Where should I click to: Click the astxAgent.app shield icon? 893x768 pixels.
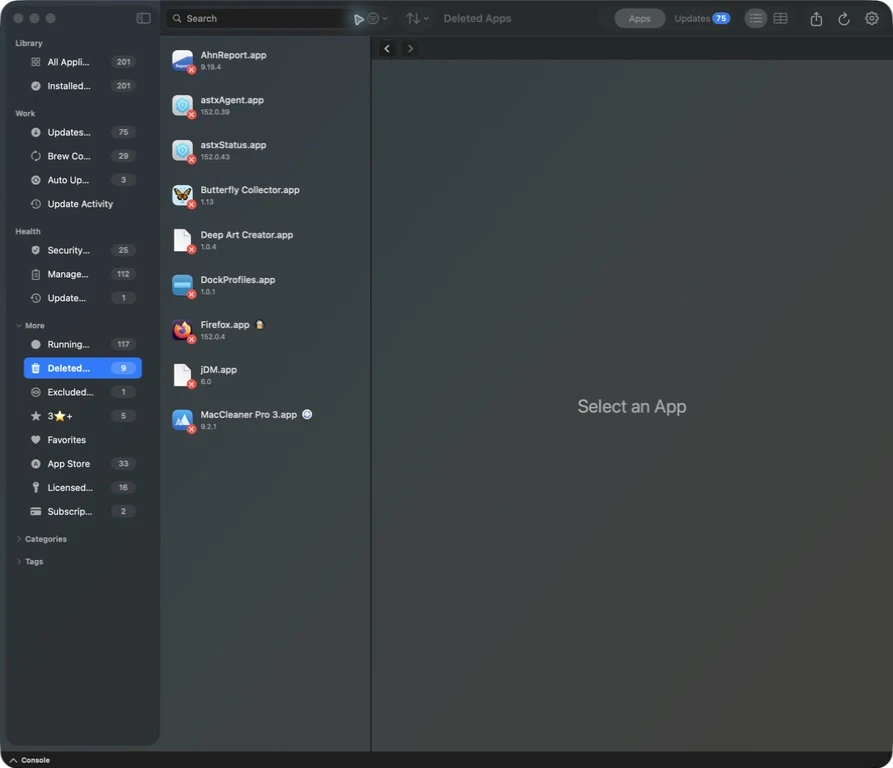[182, 105]
